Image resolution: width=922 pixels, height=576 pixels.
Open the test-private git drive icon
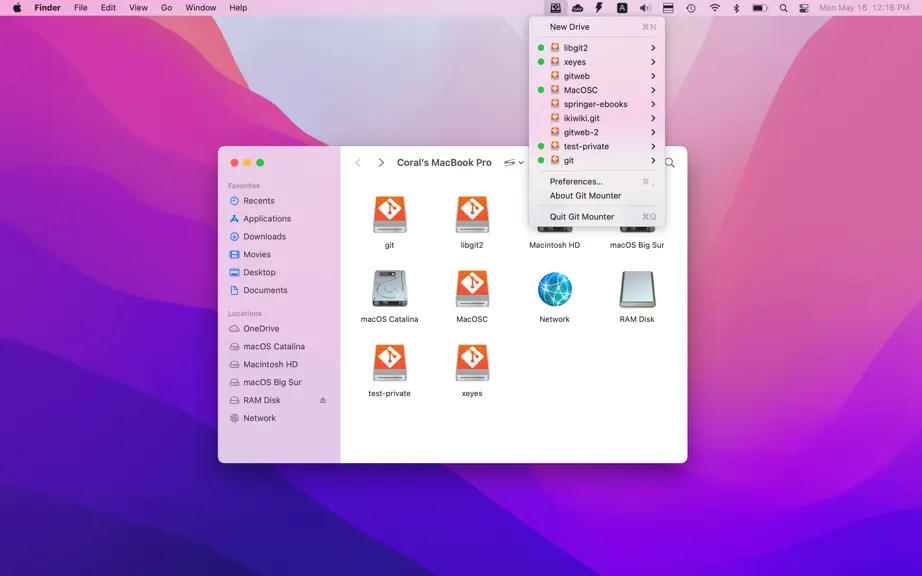pyautogui.click(x=389, y=363)
